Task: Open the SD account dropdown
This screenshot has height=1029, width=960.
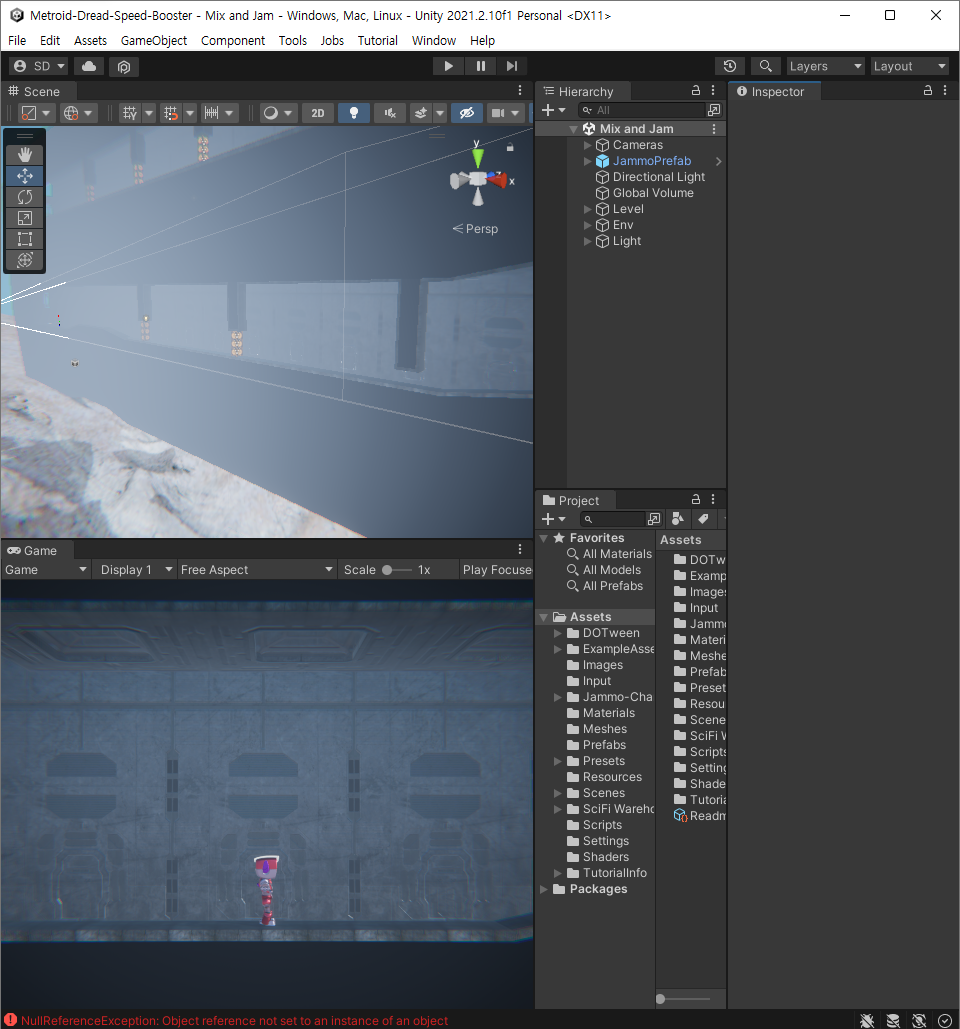Action: coord(39,66)
